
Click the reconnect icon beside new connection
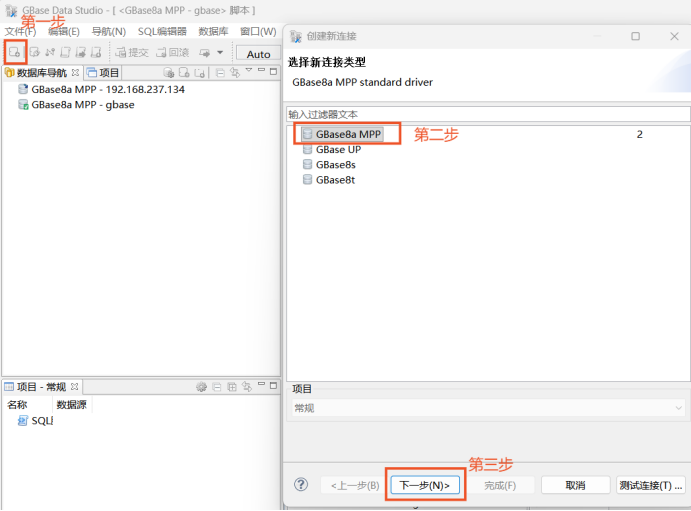point(35,52)
